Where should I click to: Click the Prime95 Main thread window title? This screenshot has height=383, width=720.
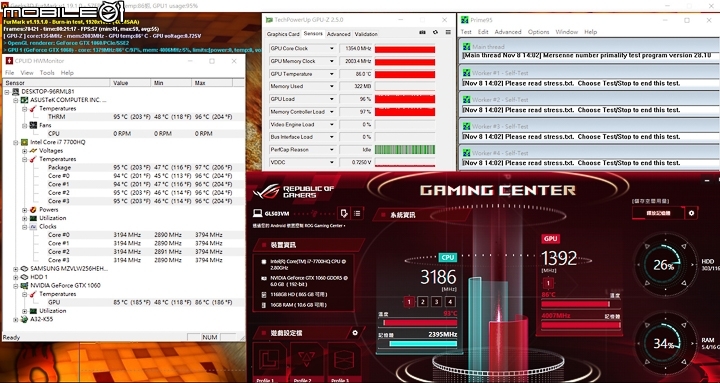pos(488,47)
